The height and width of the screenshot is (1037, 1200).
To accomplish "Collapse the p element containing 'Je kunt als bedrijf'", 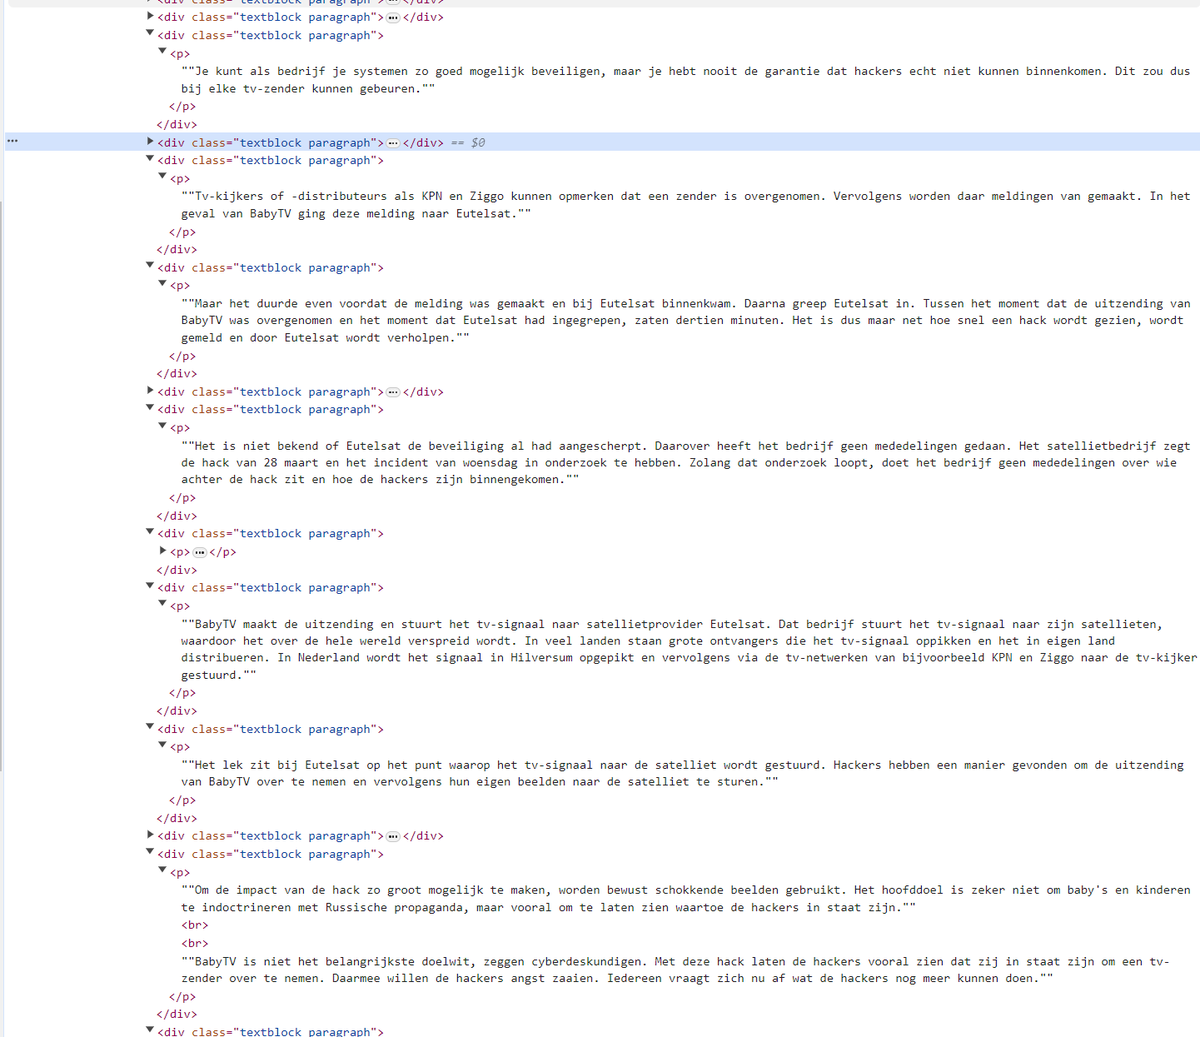I will pyautogui.click(x=162, y=52).
